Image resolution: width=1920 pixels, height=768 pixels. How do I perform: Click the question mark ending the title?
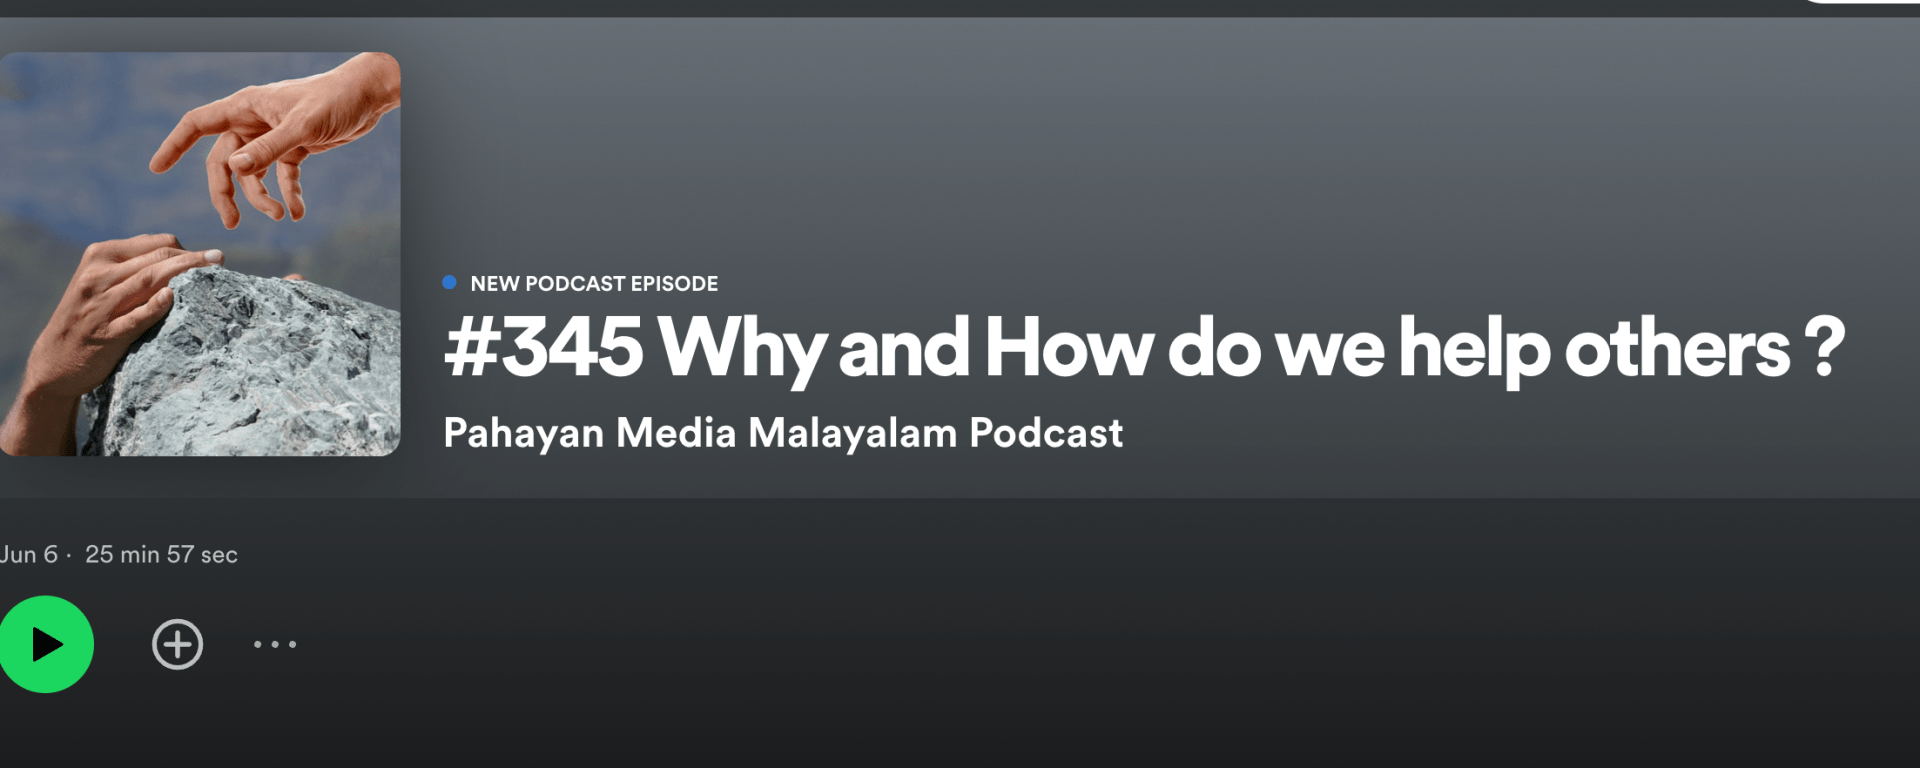point(1823,348)
